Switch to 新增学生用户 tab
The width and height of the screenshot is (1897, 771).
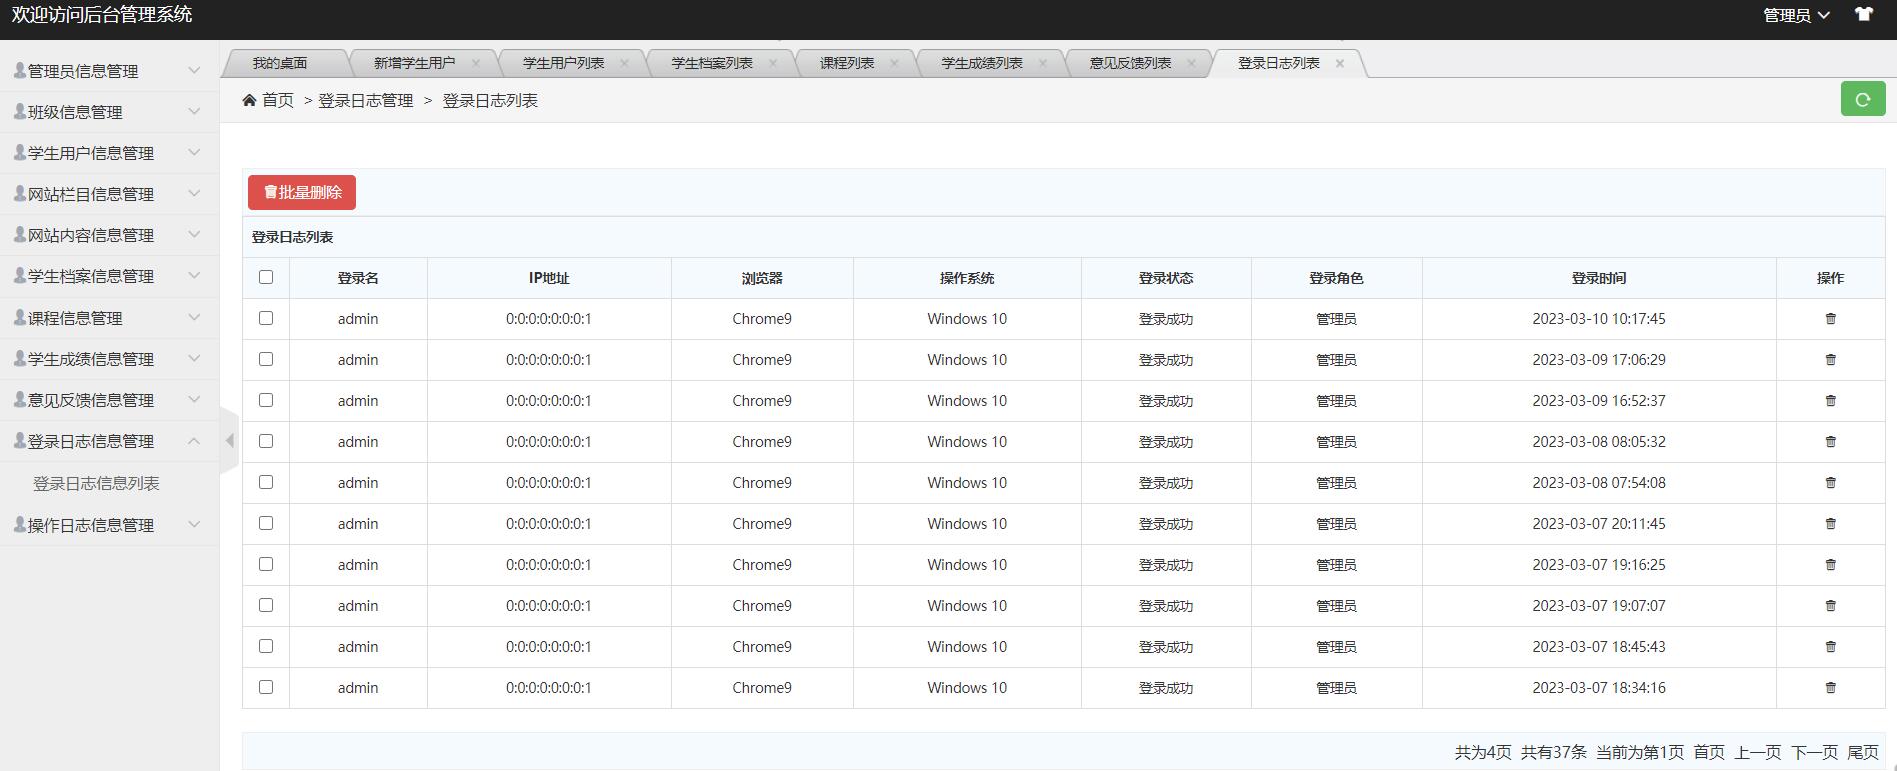click(414, 63)
